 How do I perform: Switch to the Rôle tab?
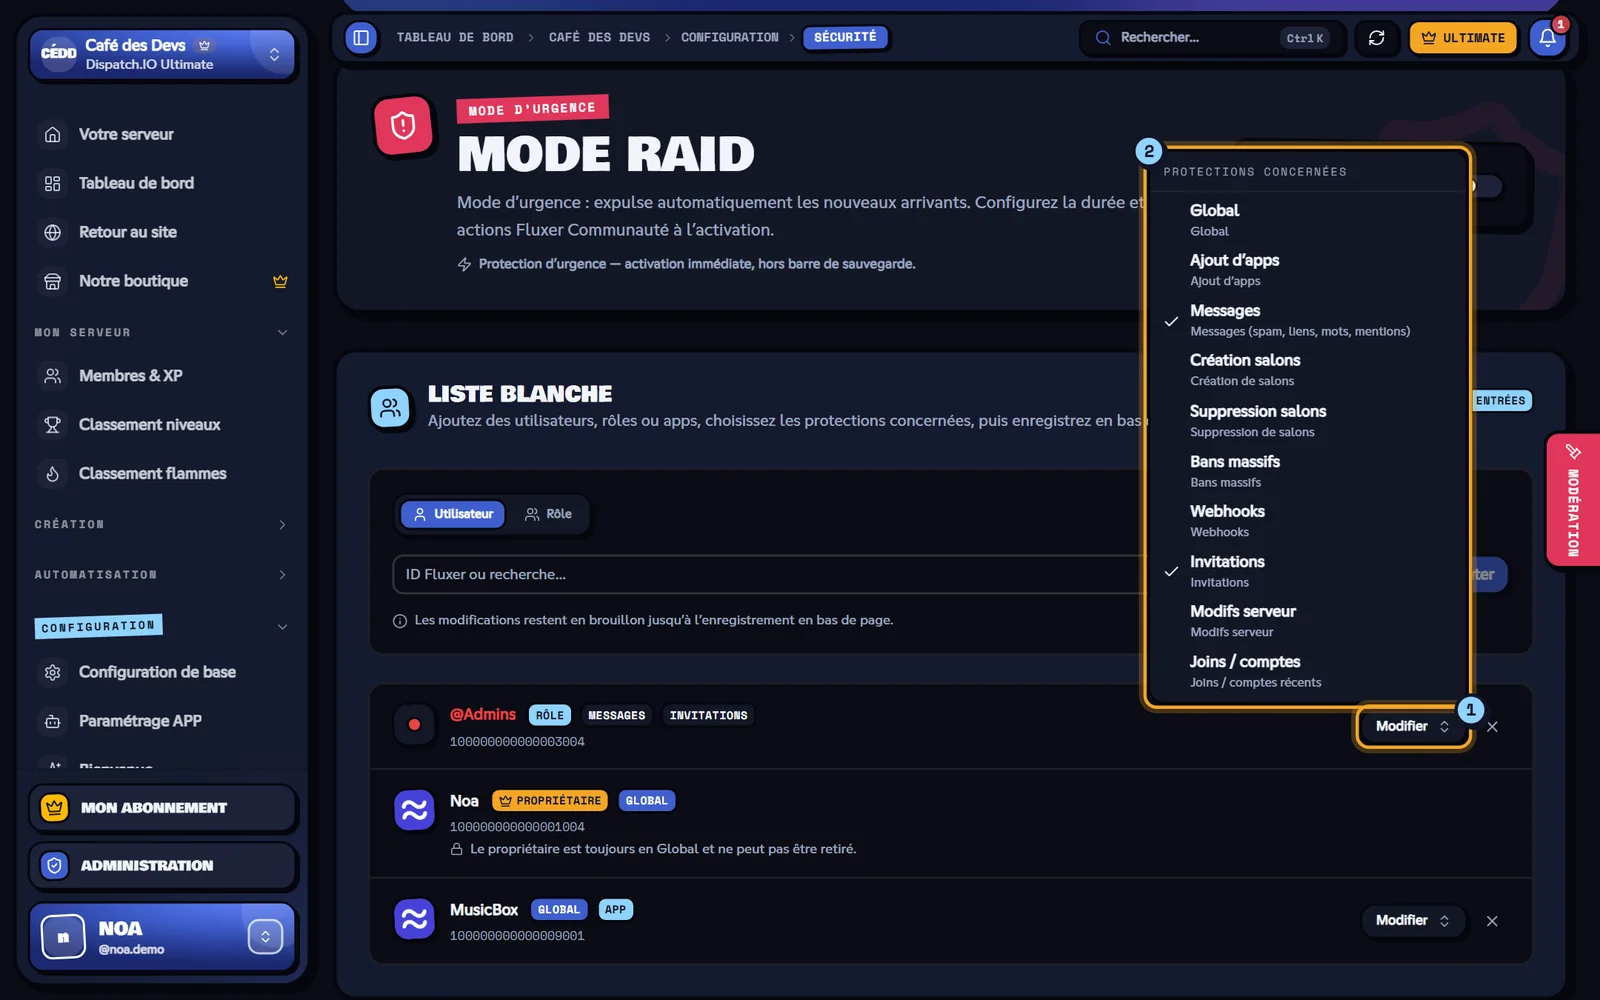pyautogui.click(x=549, y=514)
